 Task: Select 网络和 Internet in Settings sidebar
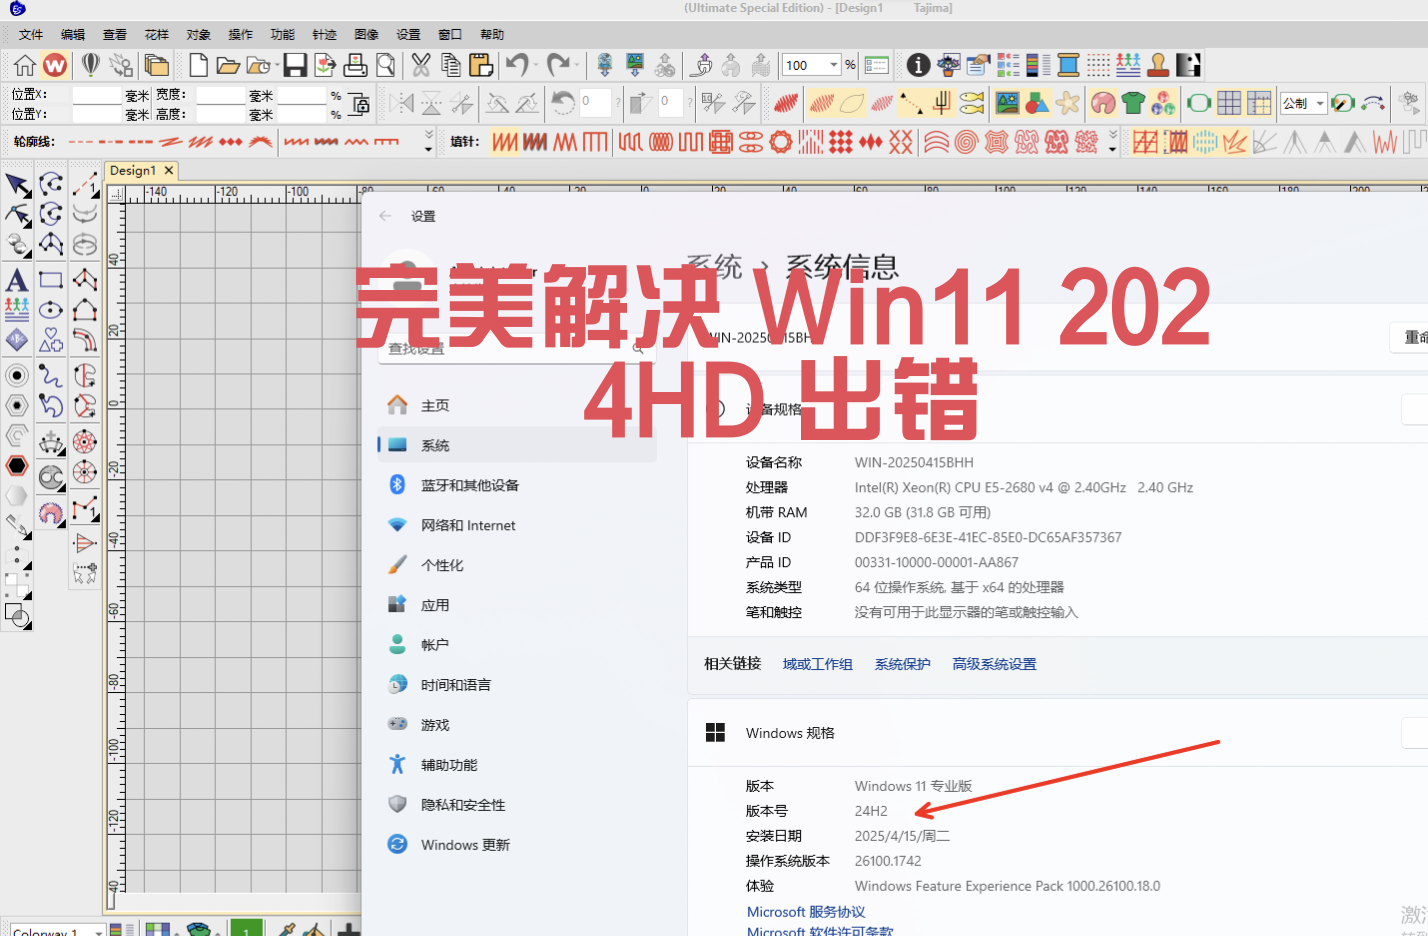[x=517, y=525]
